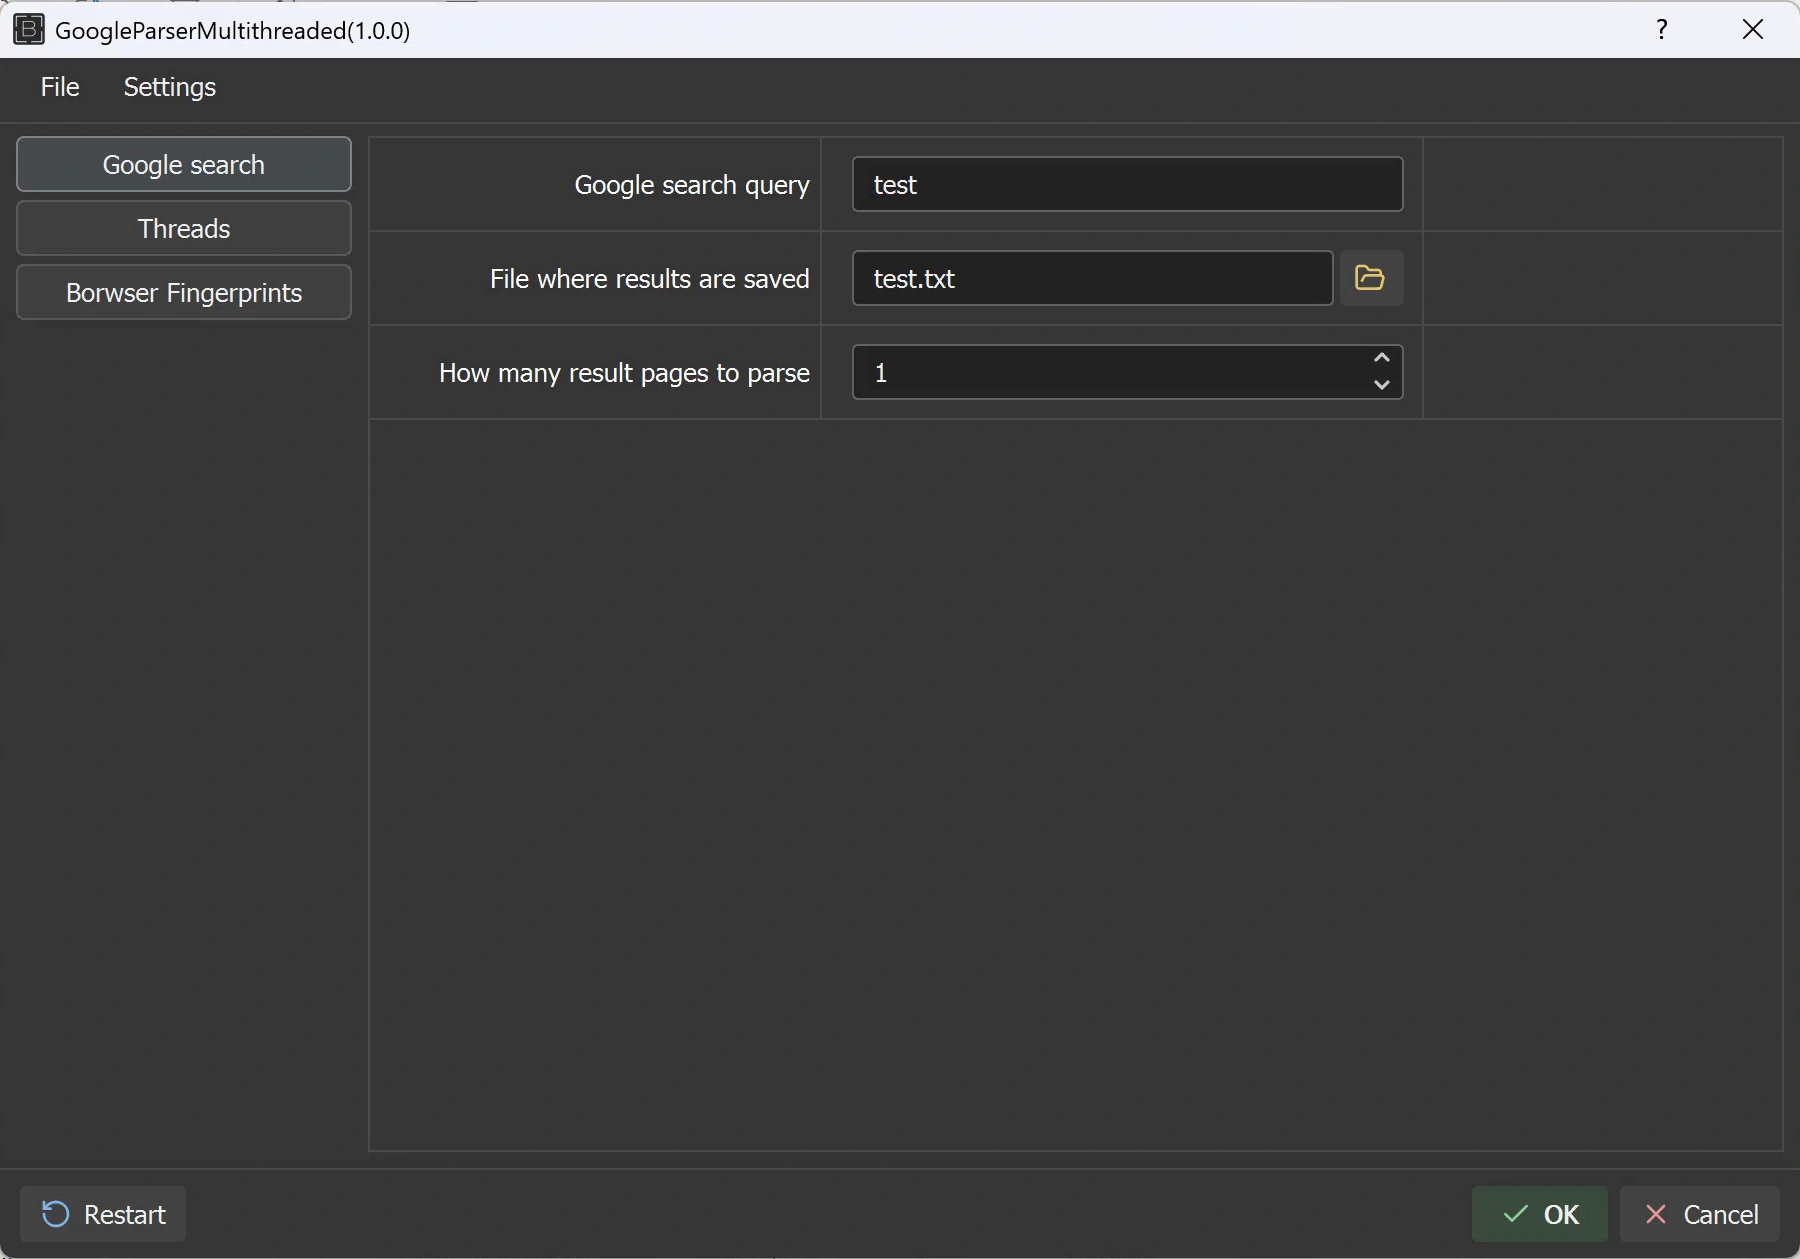The image size is (1800, 1259).
Task: Switch to the Threads tab
Action: click(x=184, y=228)
